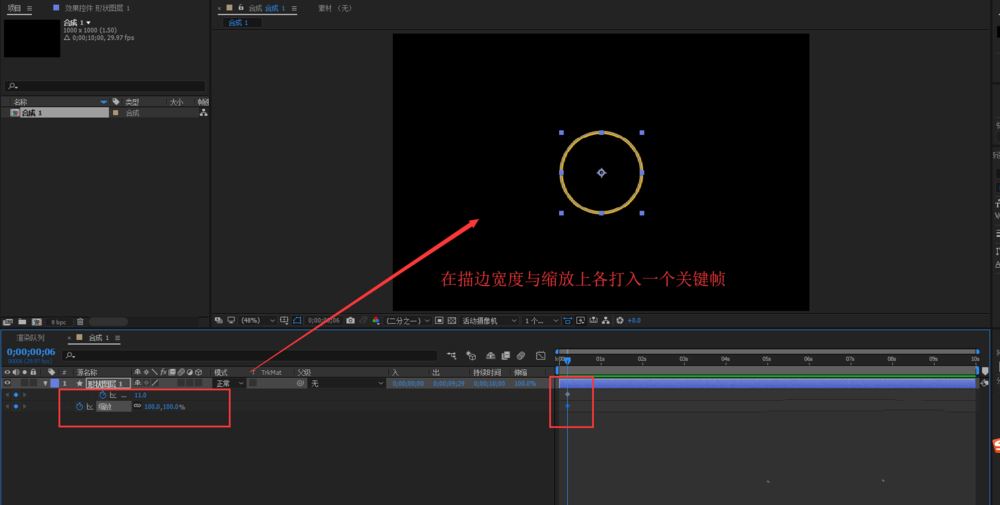Open the 1个... view layout dropdown
The height and width of the screenshot is (505, 1000).
coord(541,321)
